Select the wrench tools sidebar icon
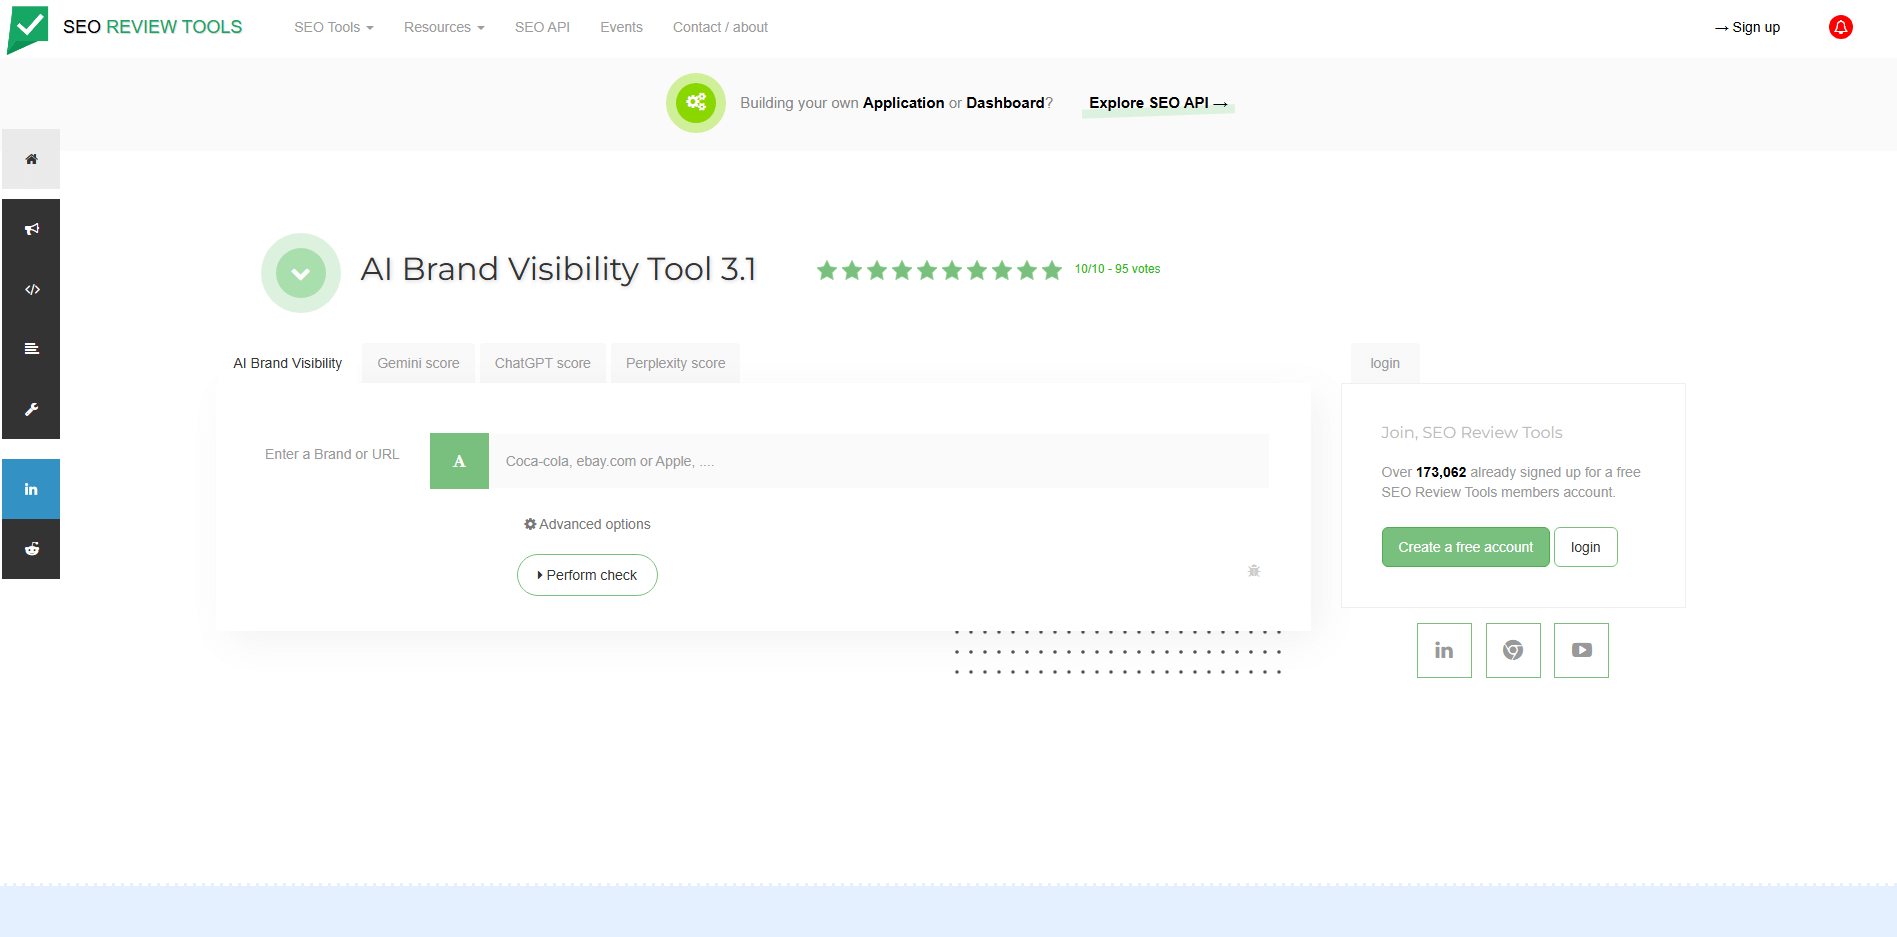This screenshot has width=1897, height=937. (30, 409)
